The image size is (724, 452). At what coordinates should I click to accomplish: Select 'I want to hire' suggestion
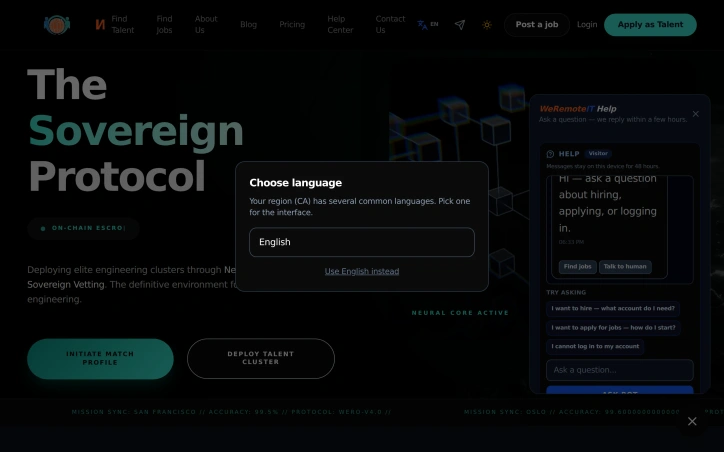coord(613,308)
